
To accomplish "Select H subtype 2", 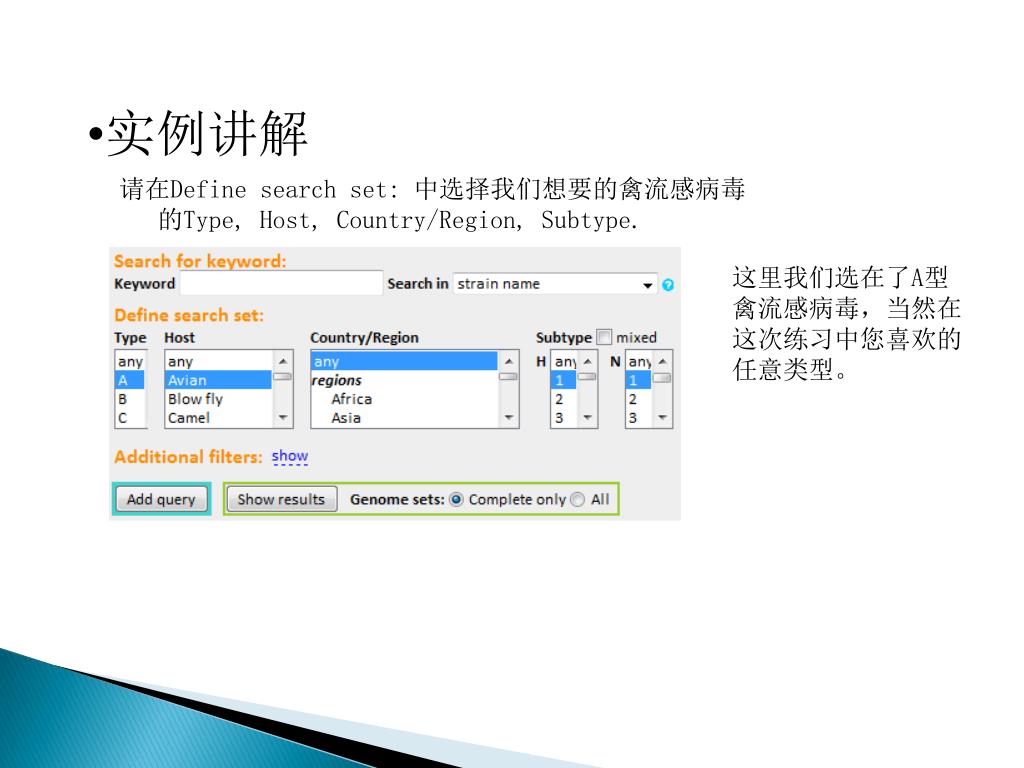I will tap(564, 399).
